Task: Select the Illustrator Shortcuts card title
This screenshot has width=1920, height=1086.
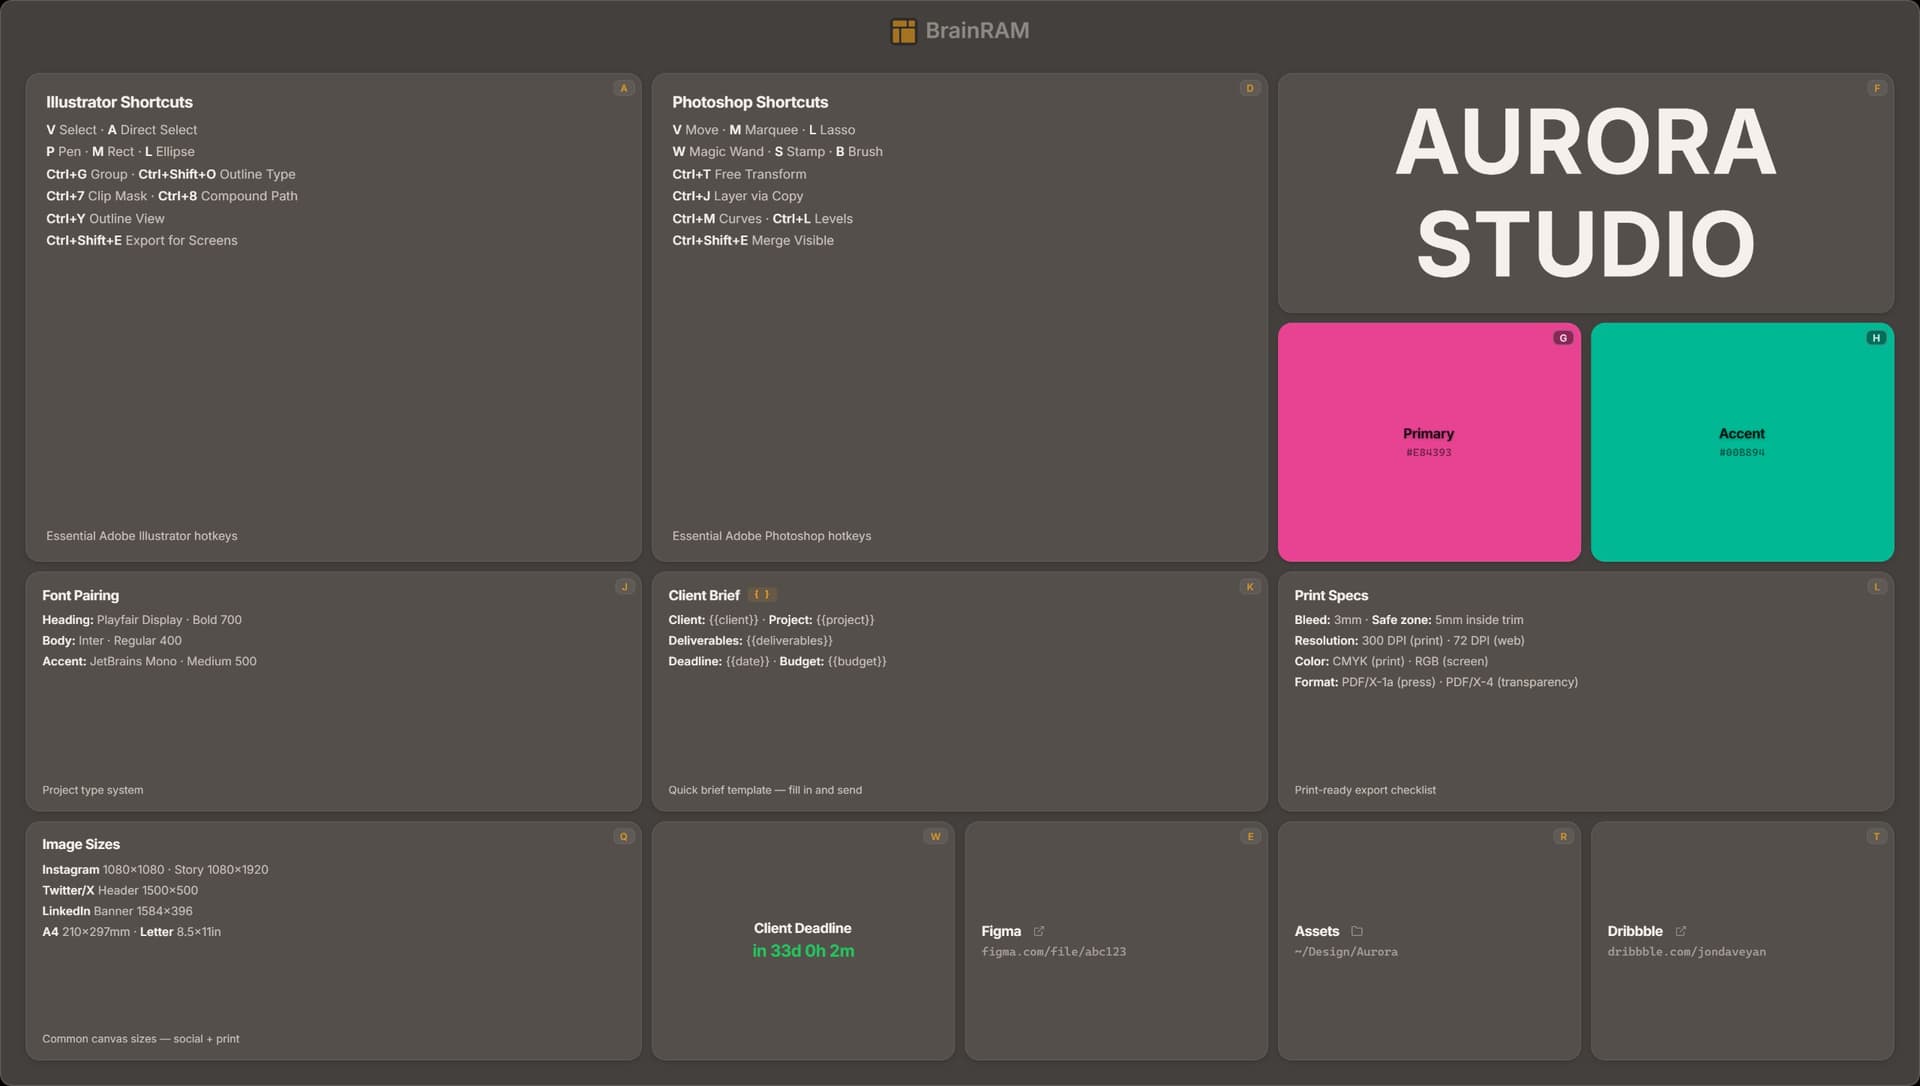Action: click(119, 102)
